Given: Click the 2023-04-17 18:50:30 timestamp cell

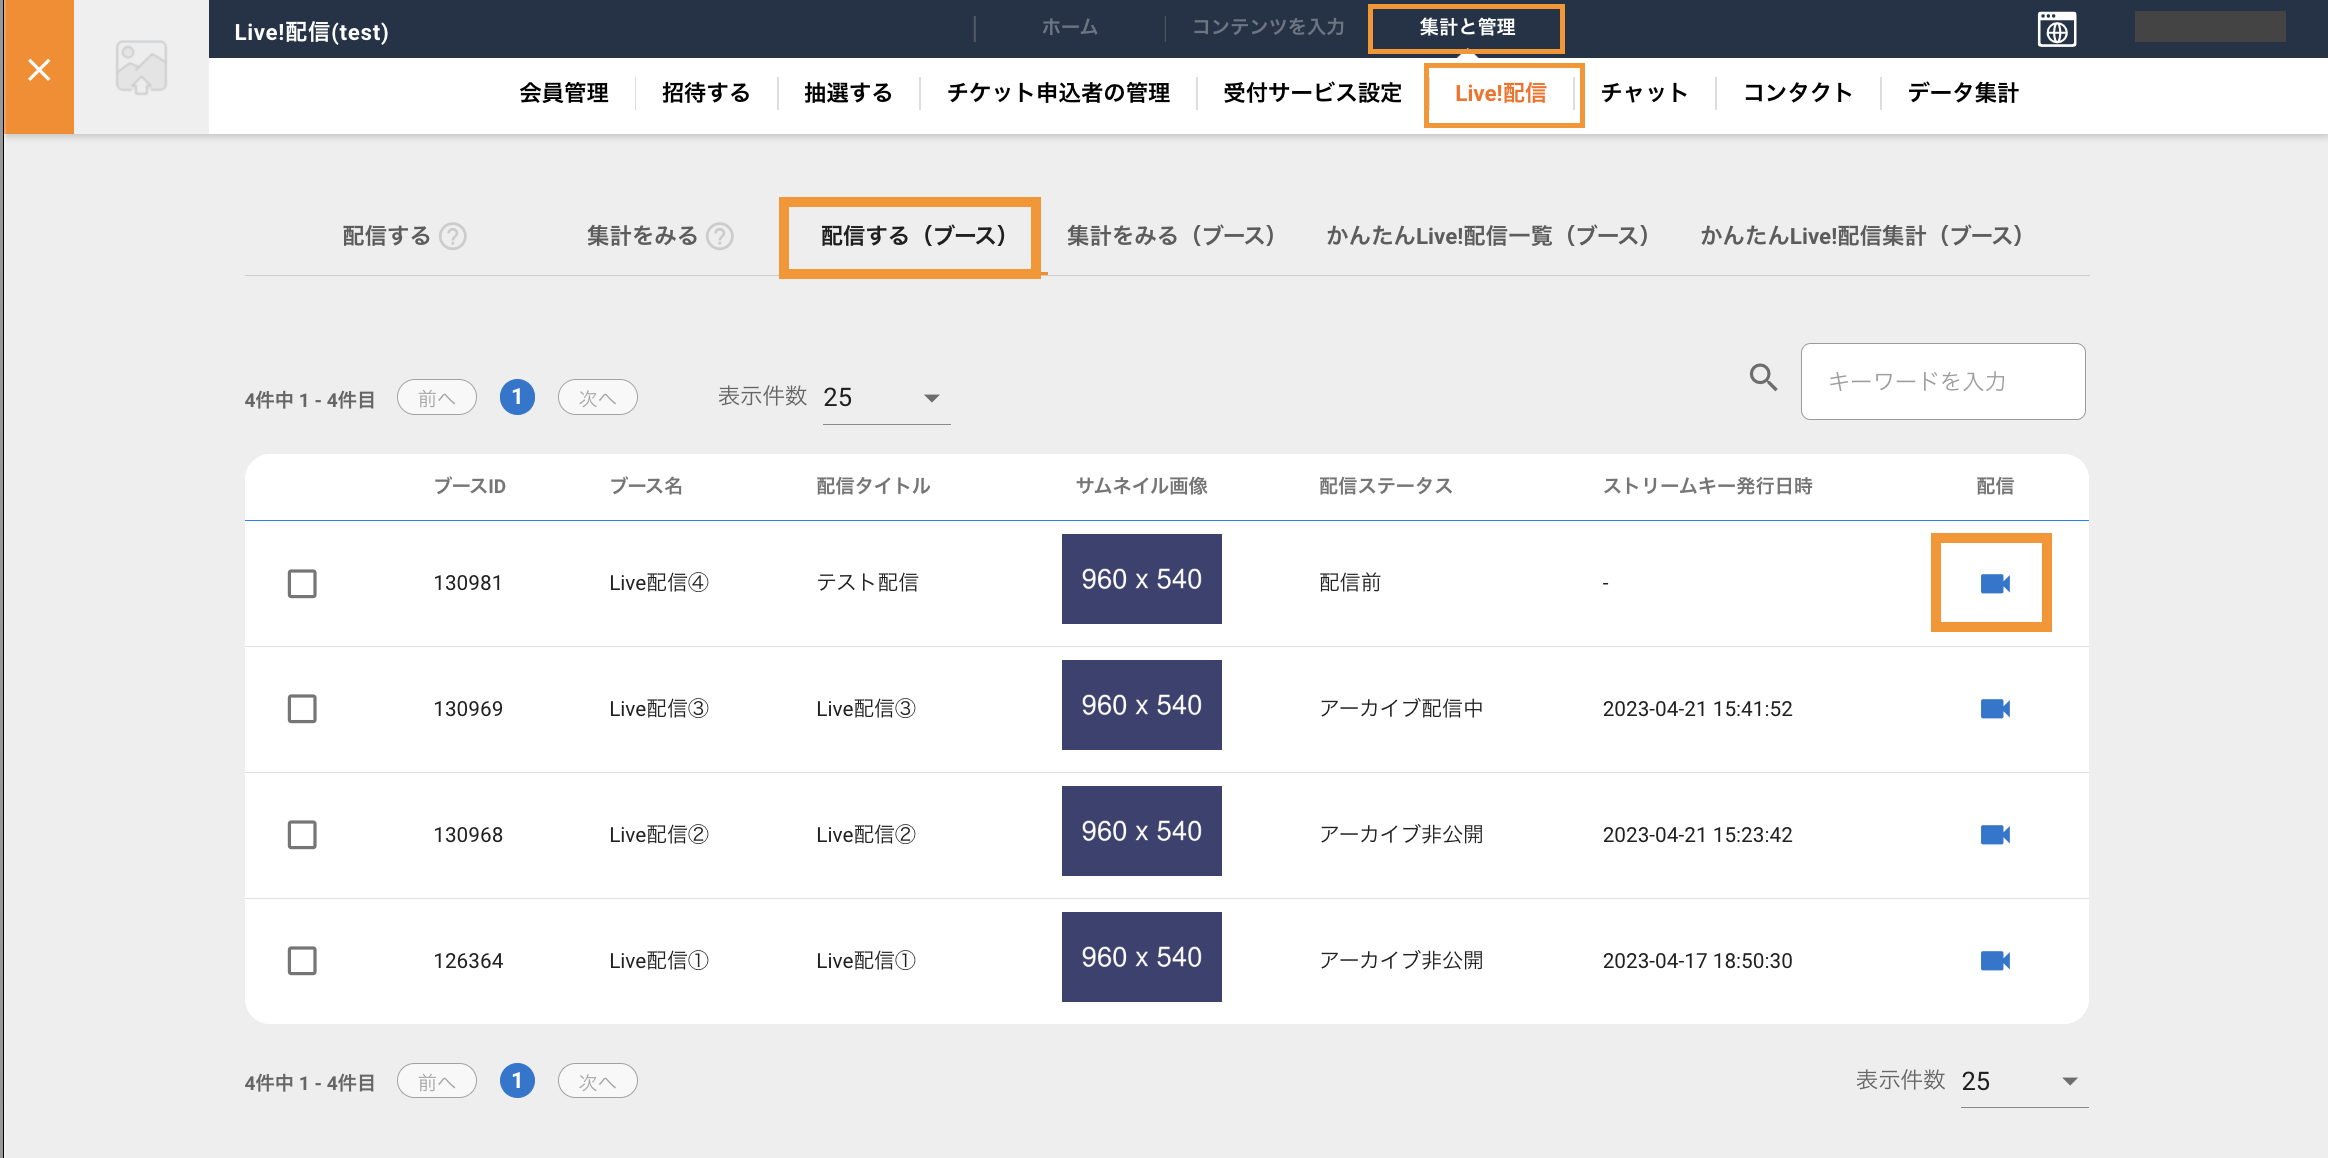Looking at the screenshot, I should point(1698,961).
